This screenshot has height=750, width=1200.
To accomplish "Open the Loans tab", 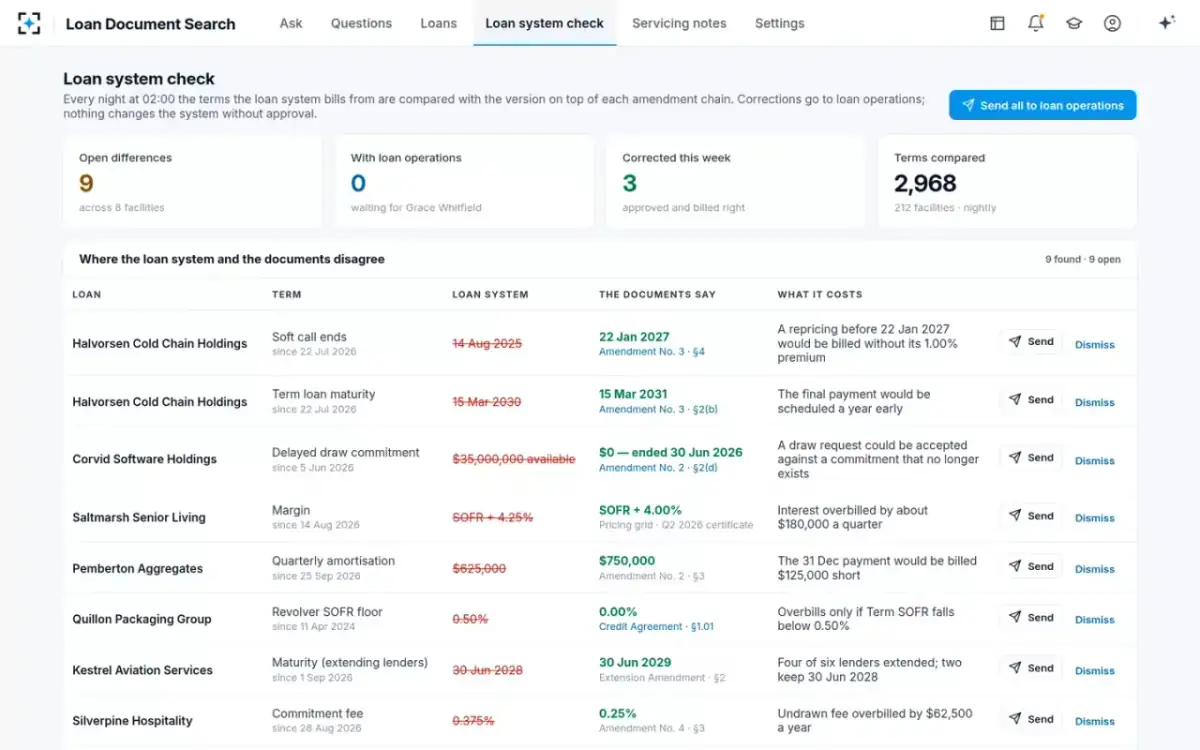I will (438, 23).
